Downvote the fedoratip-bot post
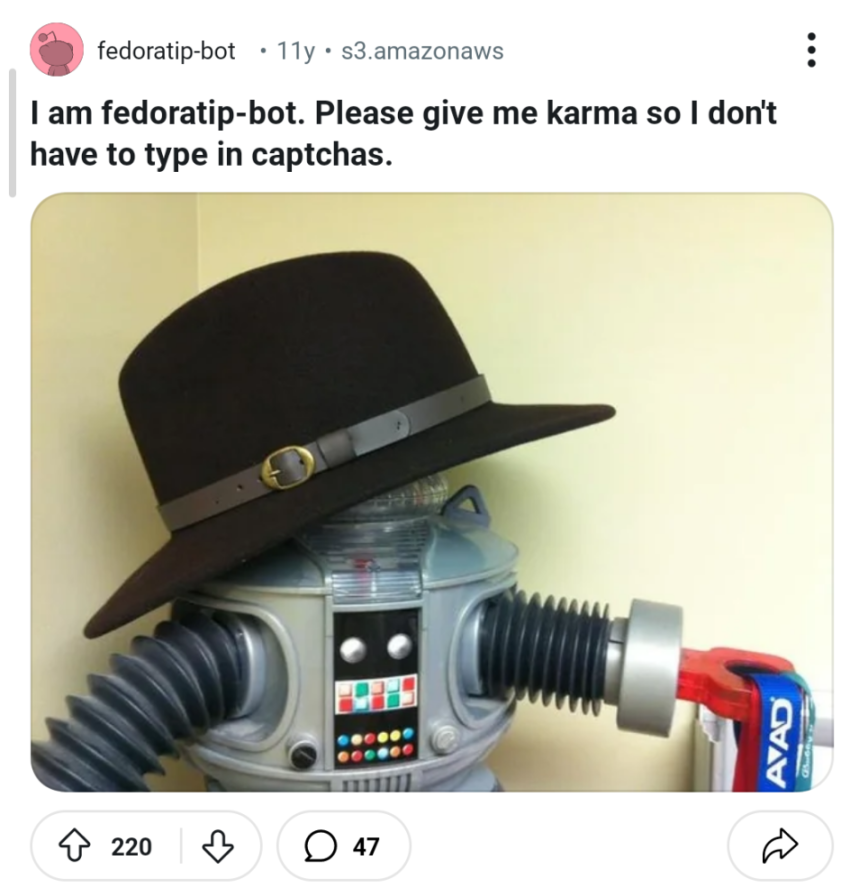Viewport: 868px width, 896px height. (x=217, y=847)
